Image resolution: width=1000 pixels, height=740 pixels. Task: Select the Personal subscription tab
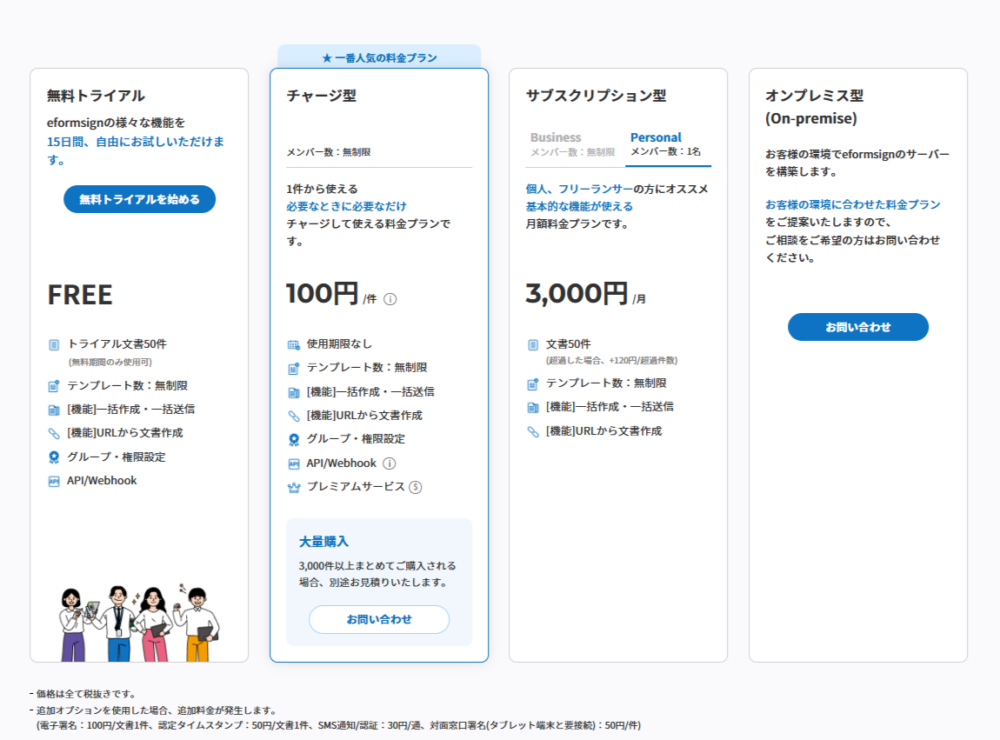666,144
